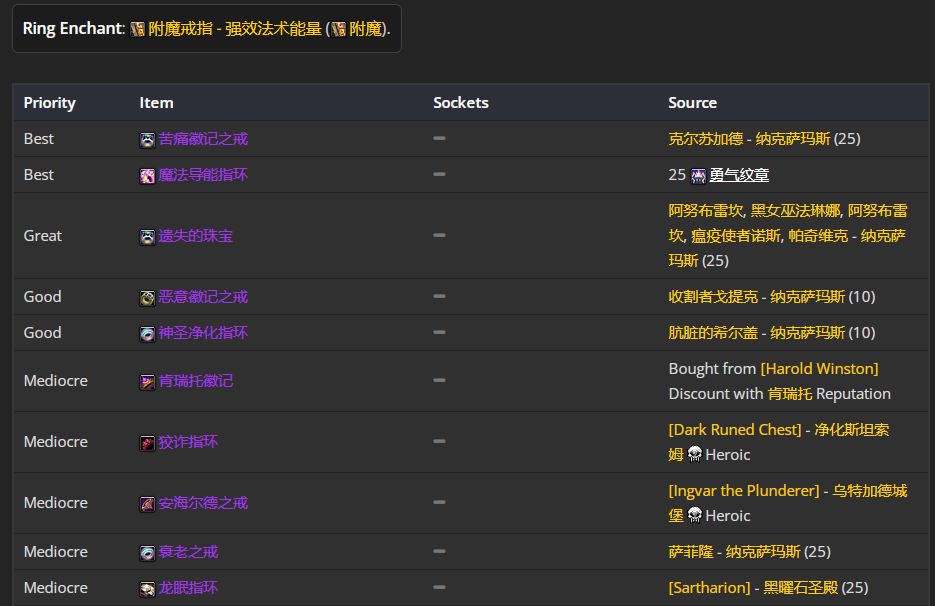Click the 衰老之戒 ring icon
Screen dimensions: 935x606
(147, 553)
